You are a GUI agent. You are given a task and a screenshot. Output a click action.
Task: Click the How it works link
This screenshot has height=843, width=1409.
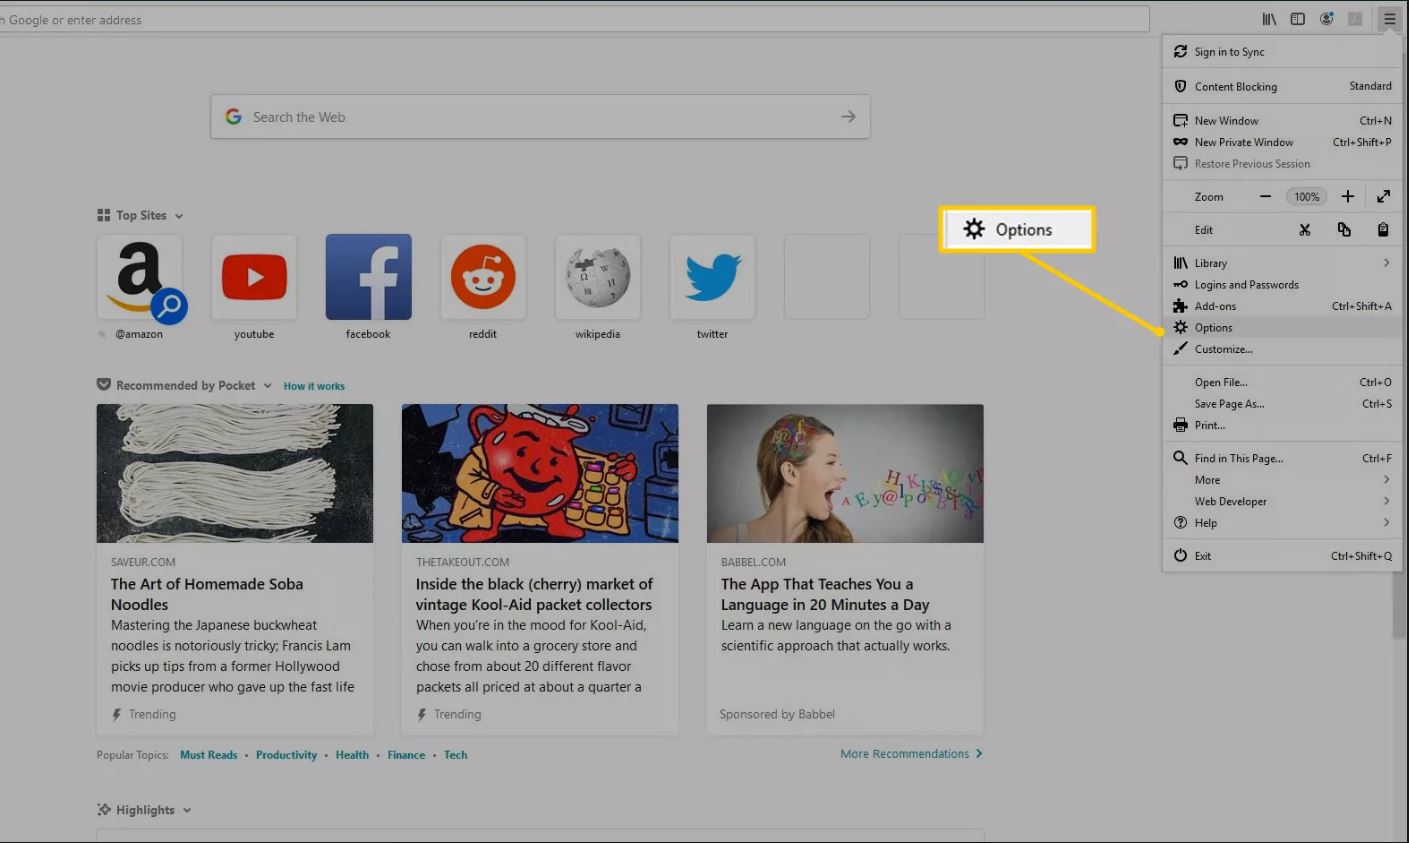(x=314, y=386)
